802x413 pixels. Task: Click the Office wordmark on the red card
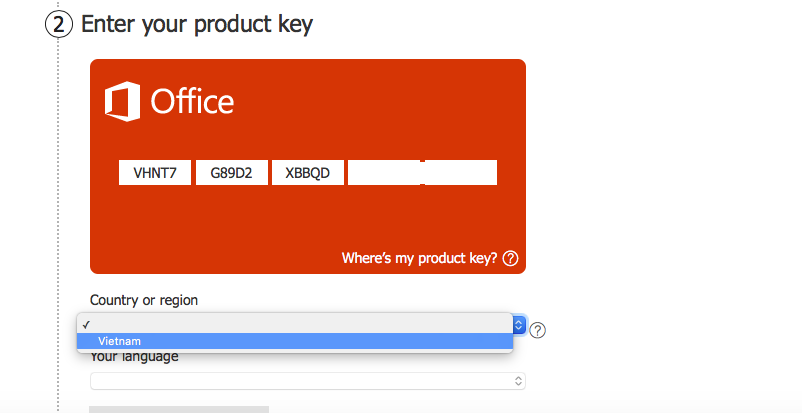point(192,101)
